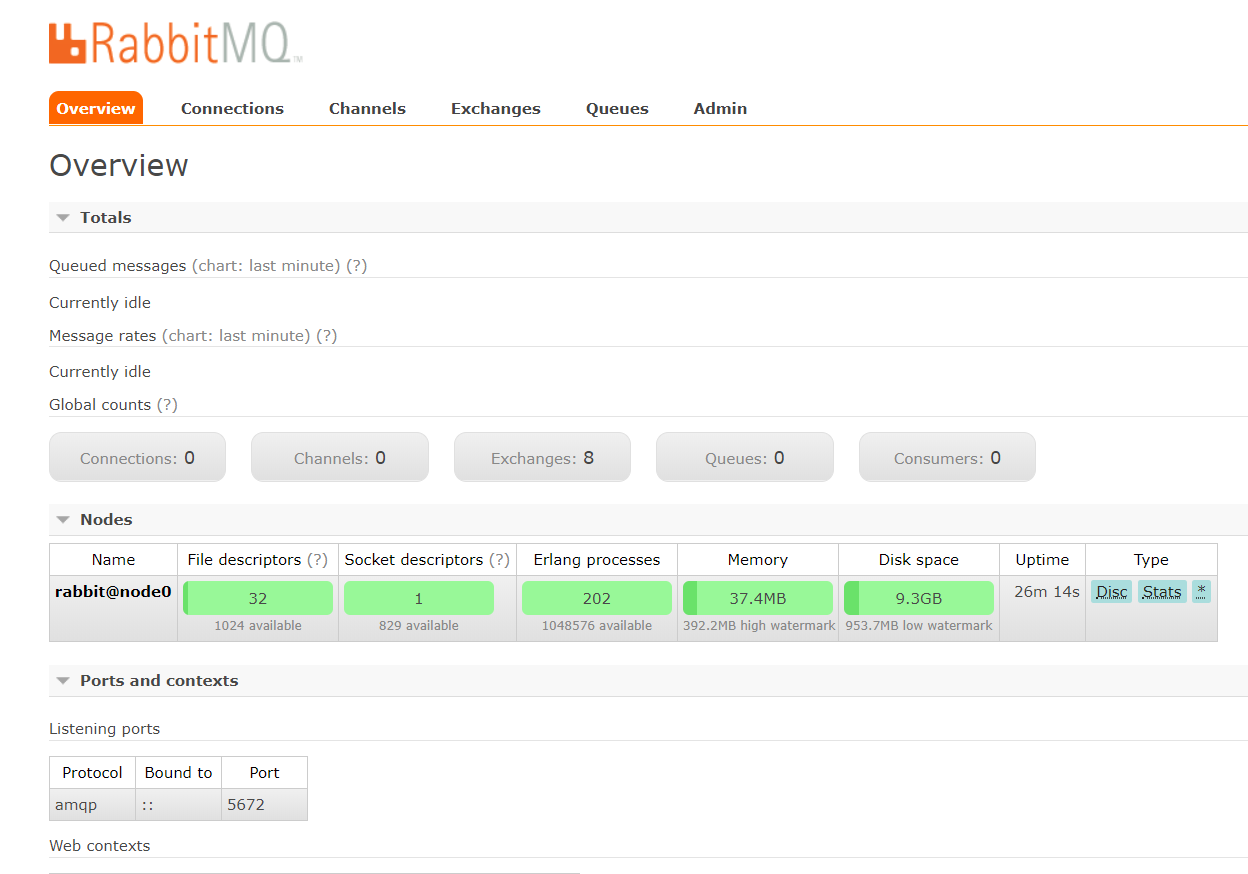Click the Connections: 0 count button
The width and height of the screenshot is (1248, 874).
tap(137, 457)
